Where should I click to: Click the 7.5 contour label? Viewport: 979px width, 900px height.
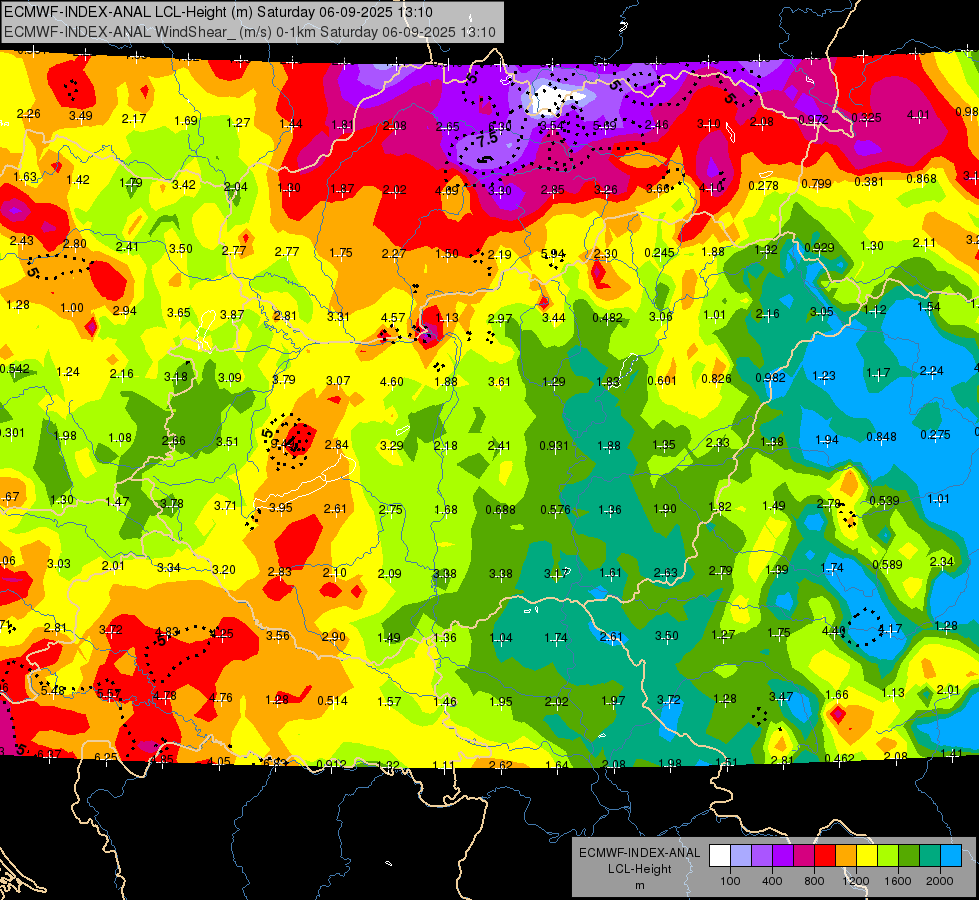click(487, 140)
